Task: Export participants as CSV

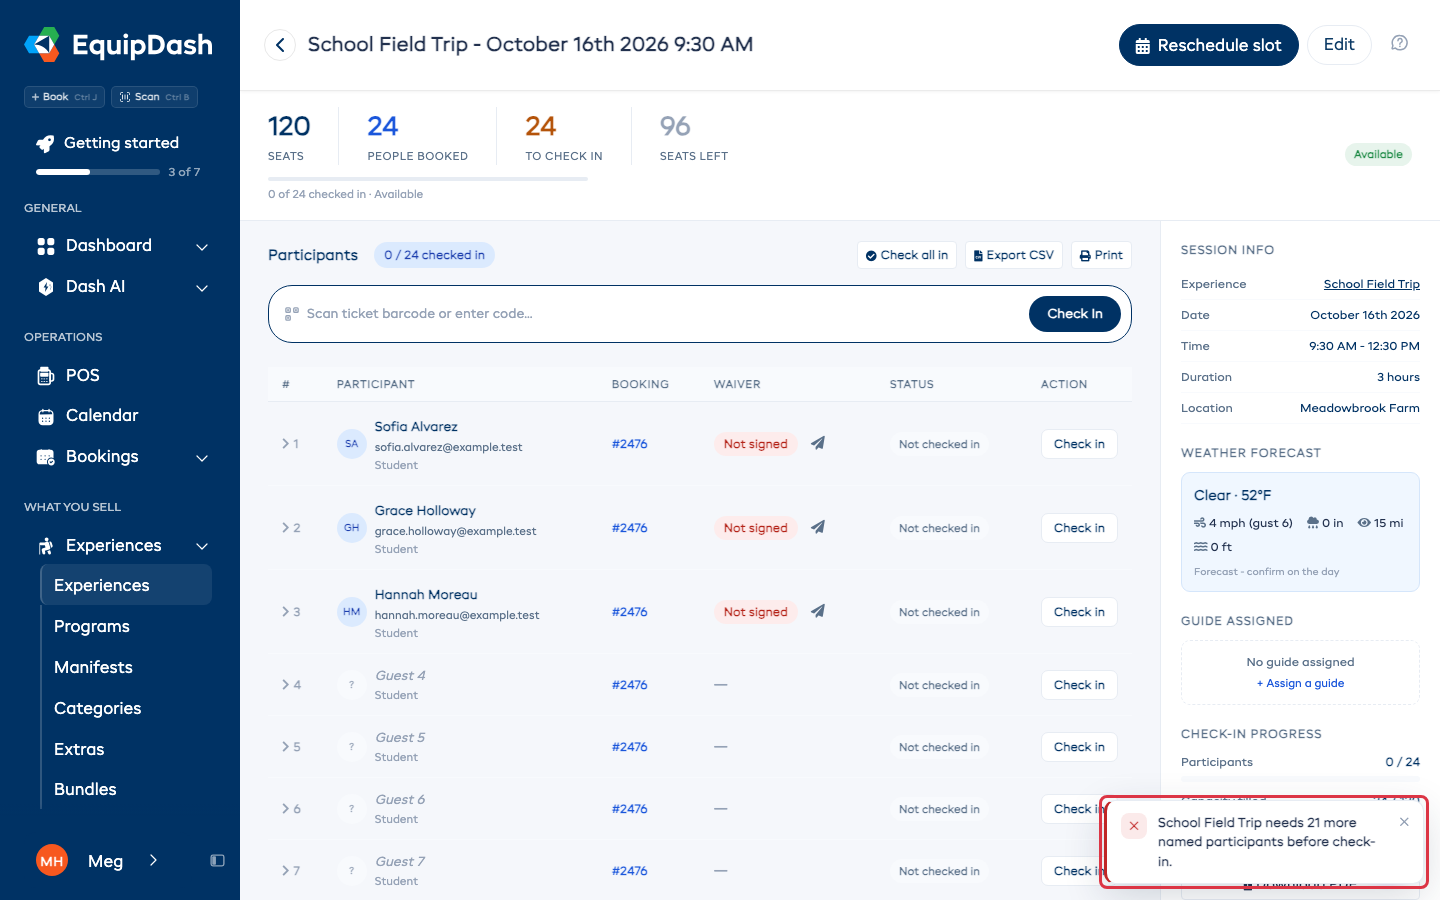Action: 1014,255
